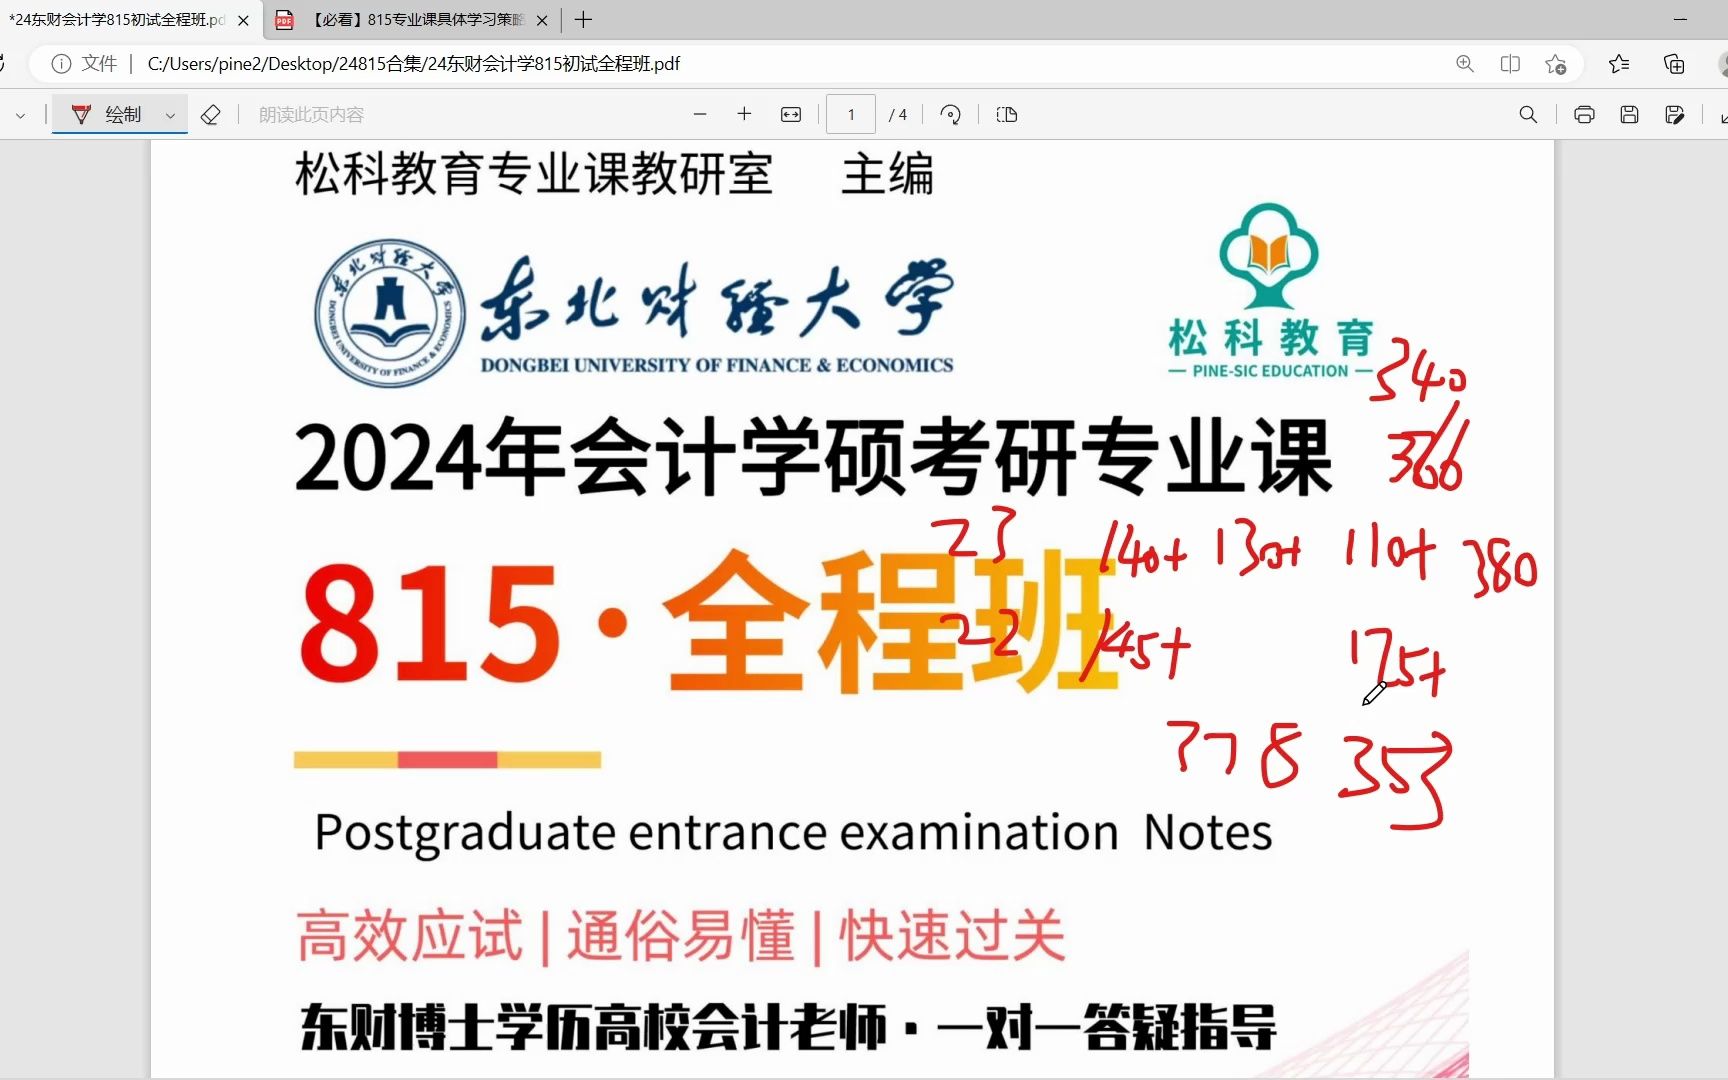The width and height of the screenshot is (1728, 1080).
Task: Open the Favorites list
Action: pos(1619,64)
